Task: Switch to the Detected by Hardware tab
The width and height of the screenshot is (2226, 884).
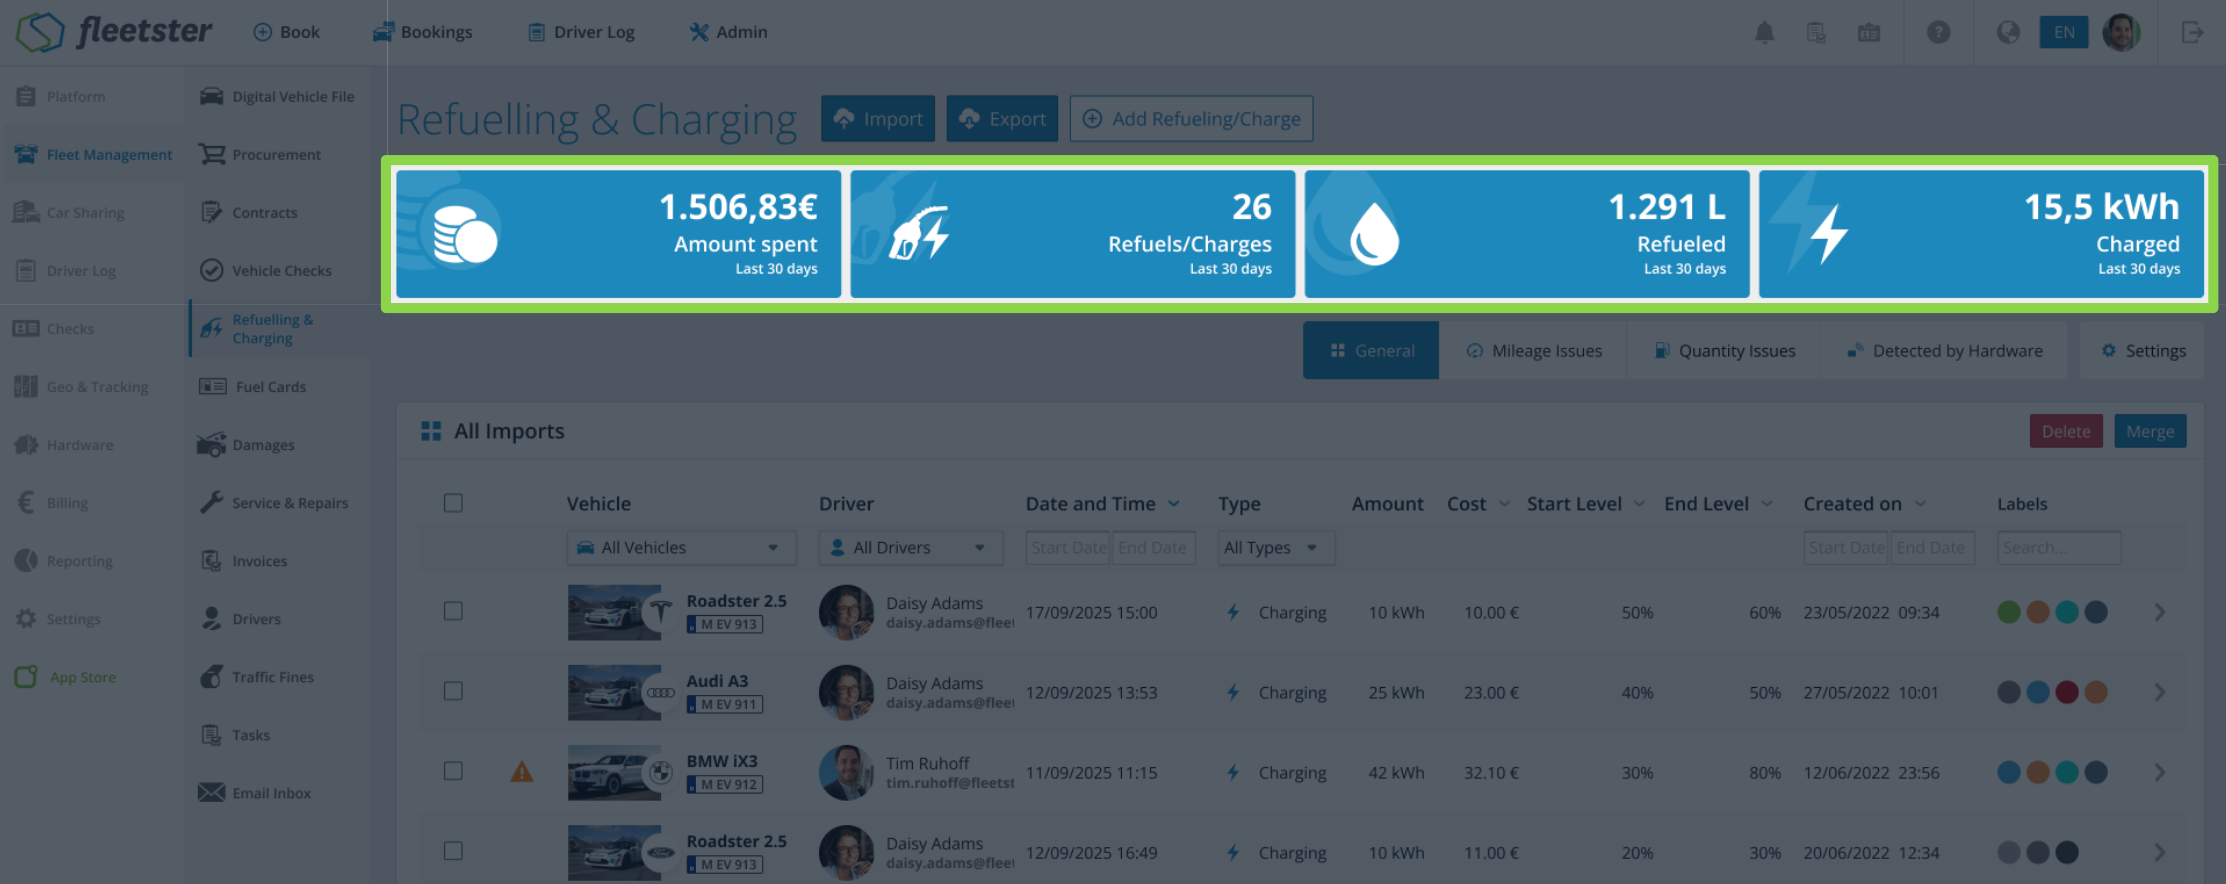Action: pos(1944,351)
